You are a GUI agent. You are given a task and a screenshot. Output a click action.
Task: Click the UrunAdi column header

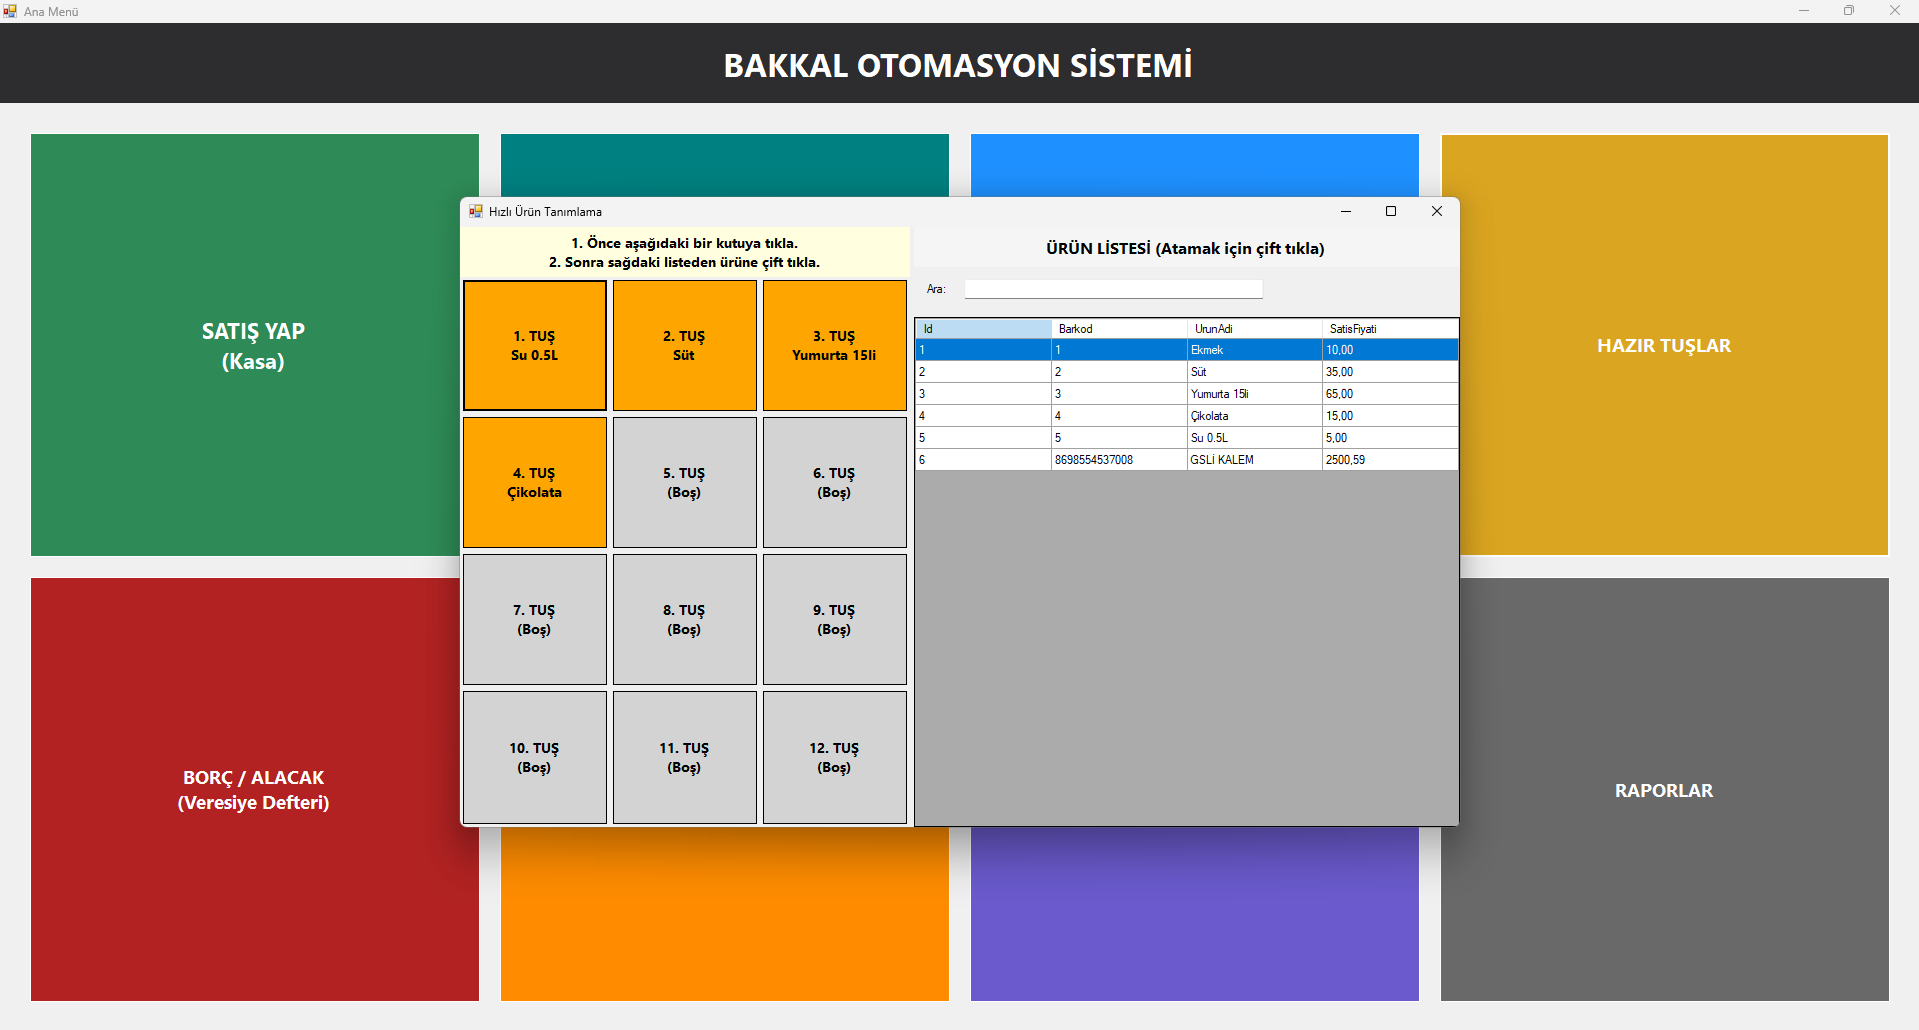click(1254, 329)
